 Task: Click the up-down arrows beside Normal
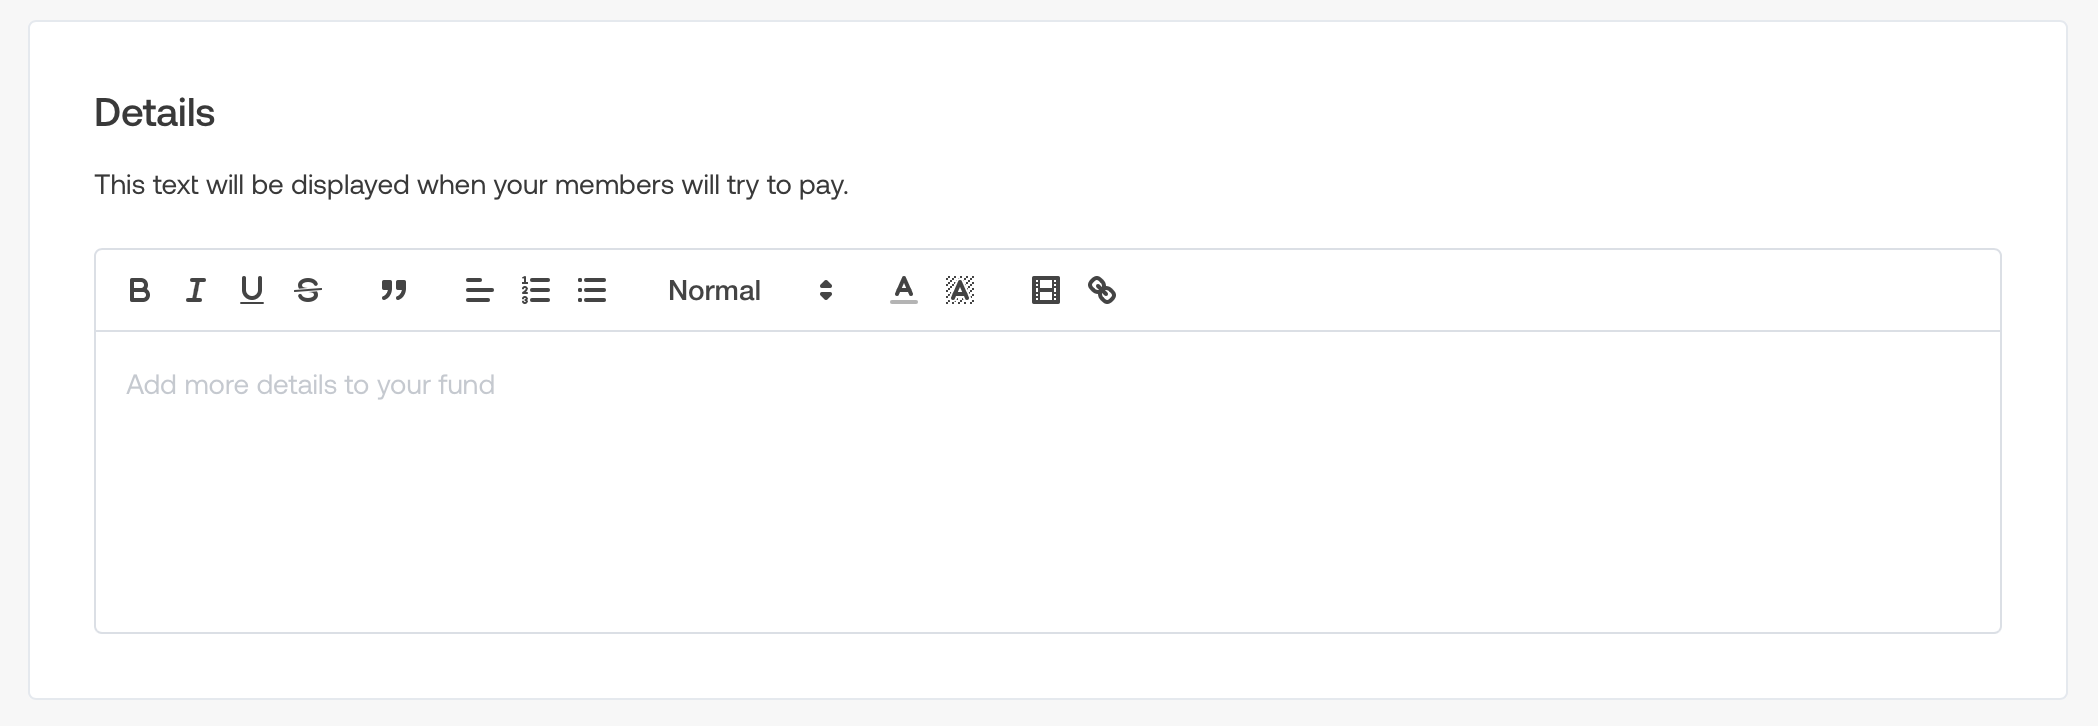(826, 291)
